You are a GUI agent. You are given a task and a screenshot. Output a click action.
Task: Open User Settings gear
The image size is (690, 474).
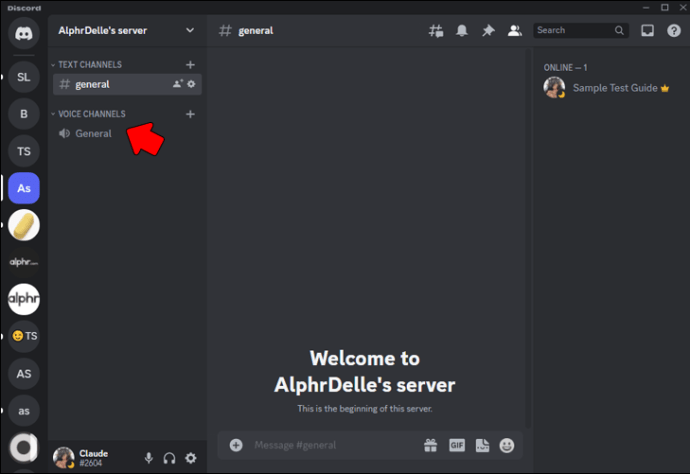click(x=191, y=458)
